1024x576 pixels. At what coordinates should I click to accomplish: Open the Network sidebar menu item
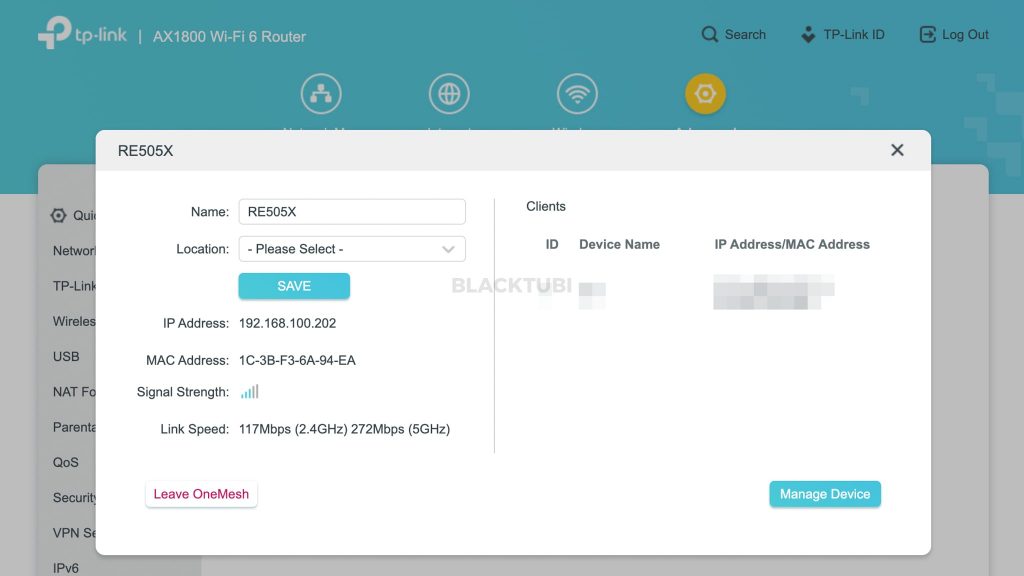point(74,251)
